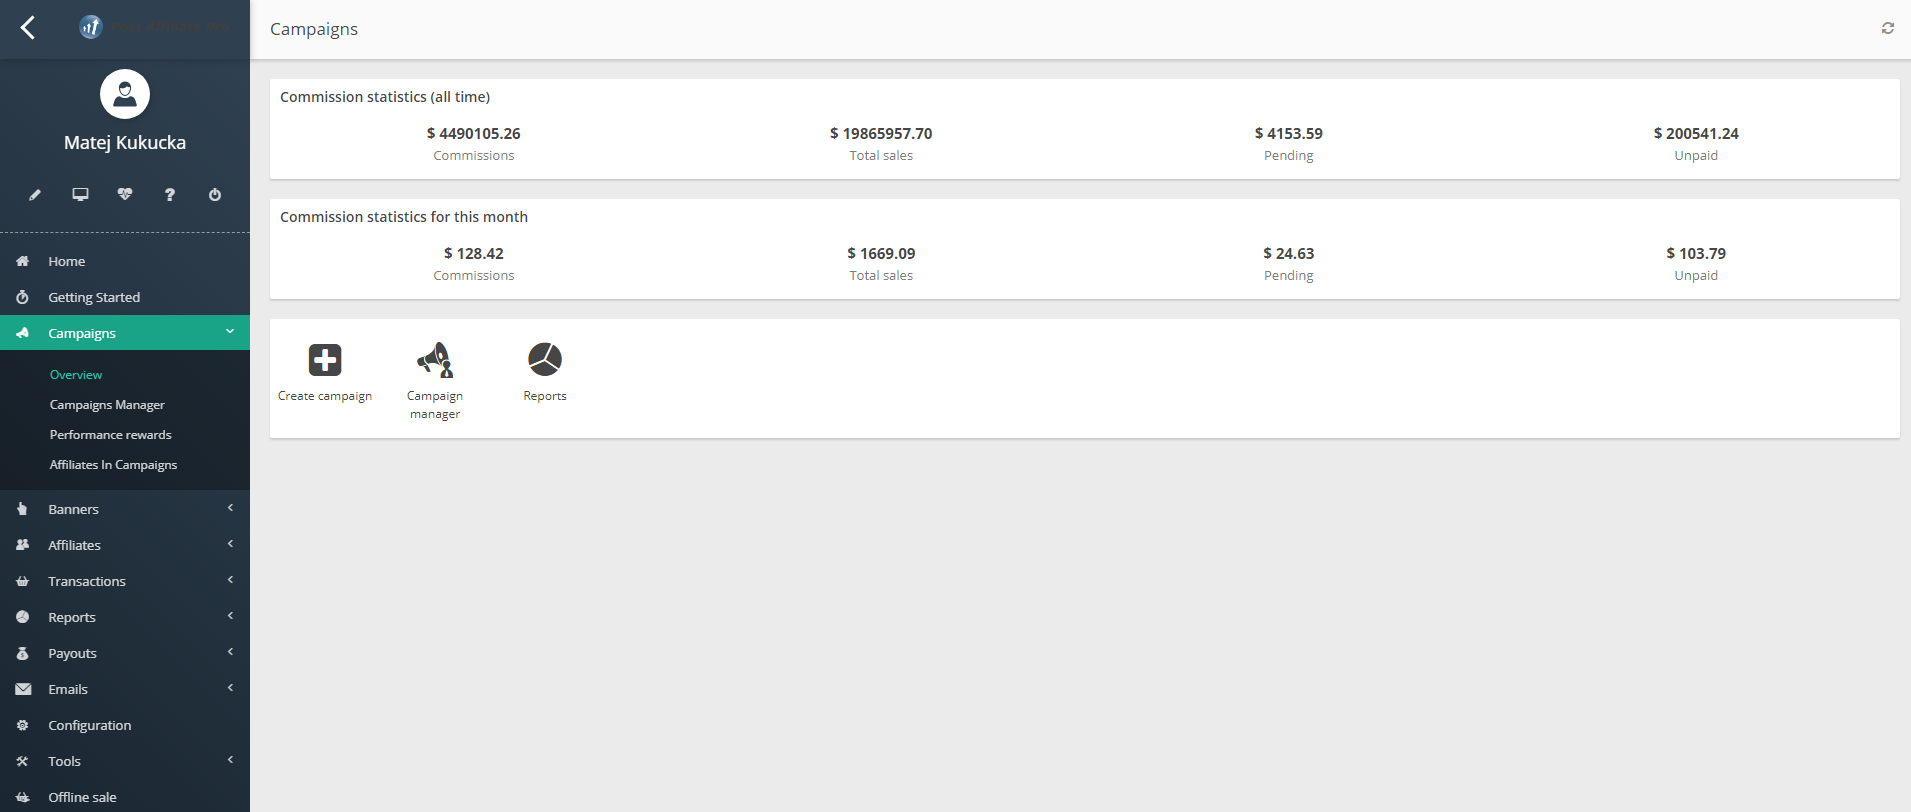This screenshot has width=1911, height=812.
Task: Open the Campaign manager icon
Action: 434,359
